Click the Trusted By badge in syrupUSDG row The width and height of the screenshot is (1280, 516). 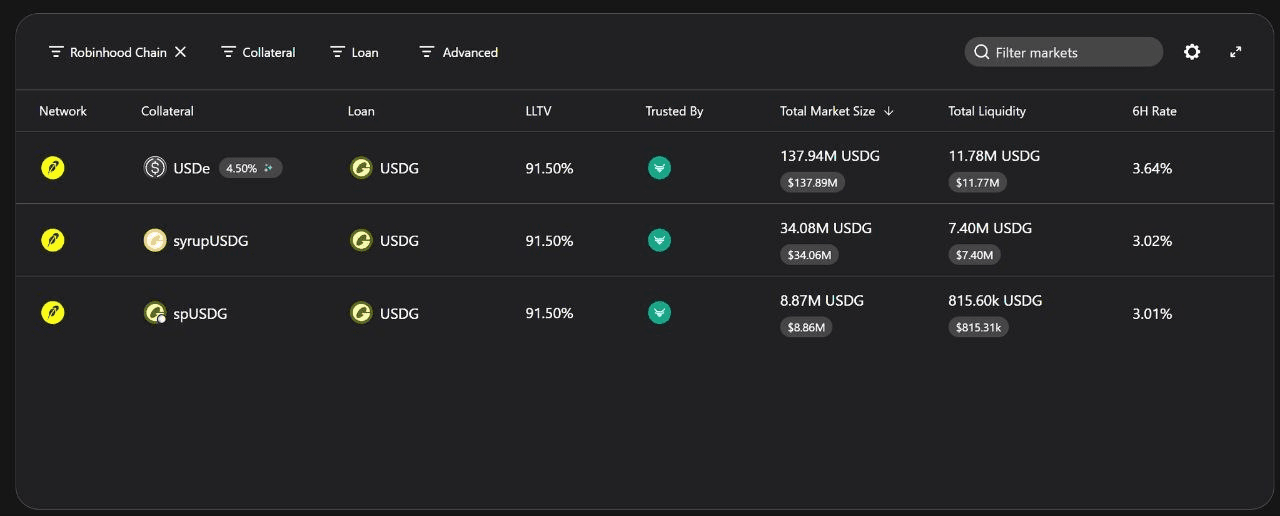click(659, 240)
